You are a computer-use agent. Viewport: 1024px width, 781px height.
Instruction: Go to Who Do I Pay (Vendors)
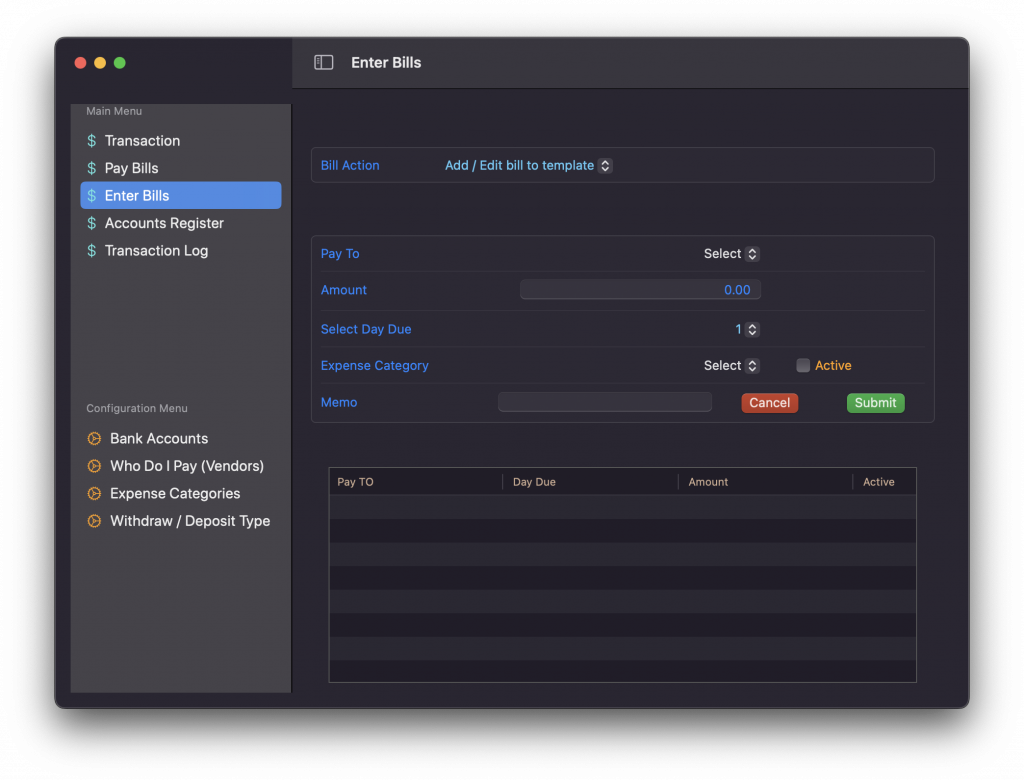pyautogui.click(x=186, y=466)
